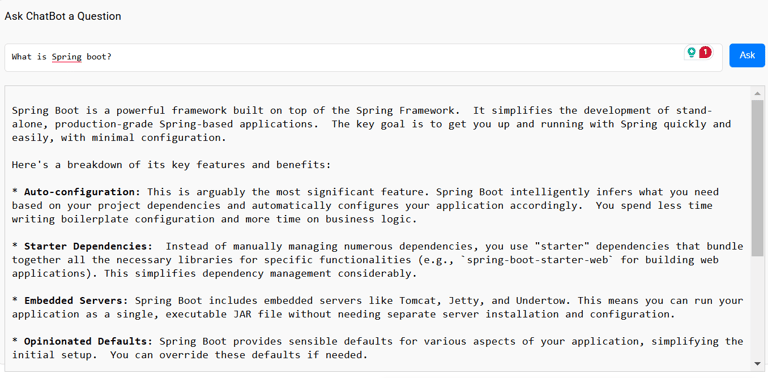Click the underlined word "Spring" in the question

click(67, 57)
